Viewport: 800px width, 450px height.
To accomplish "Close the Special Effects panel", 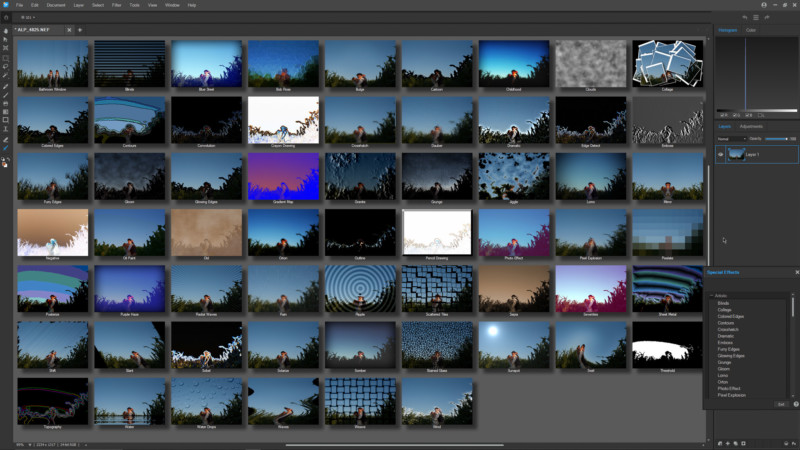I will pyautogui.click(x=797, y=272).
